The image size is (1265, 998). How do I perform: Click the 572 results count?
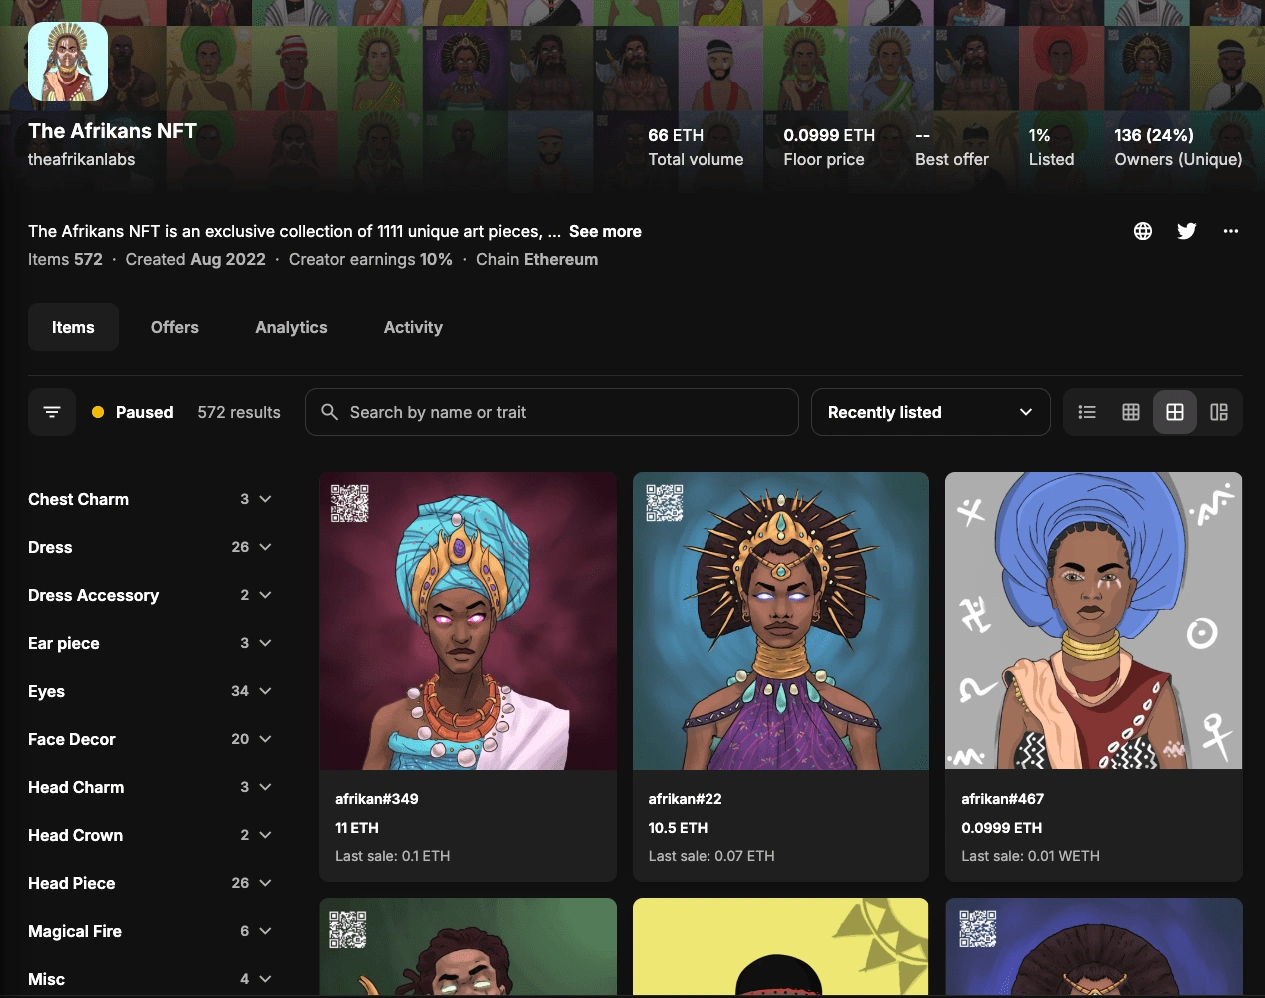pyautogui.click(x=239, y=412)
